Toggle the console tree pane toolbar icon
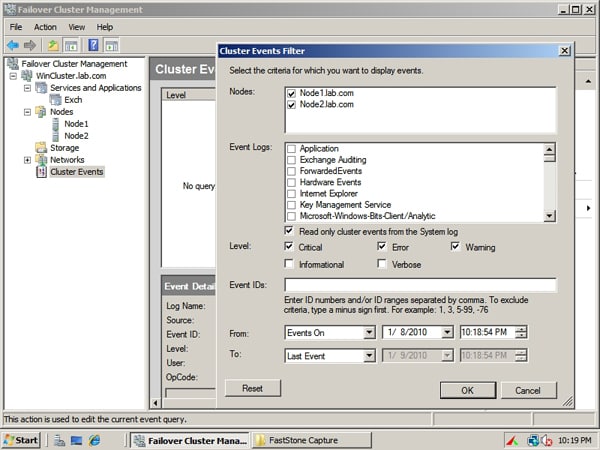600x450 pixels. [x=71, y=46]
